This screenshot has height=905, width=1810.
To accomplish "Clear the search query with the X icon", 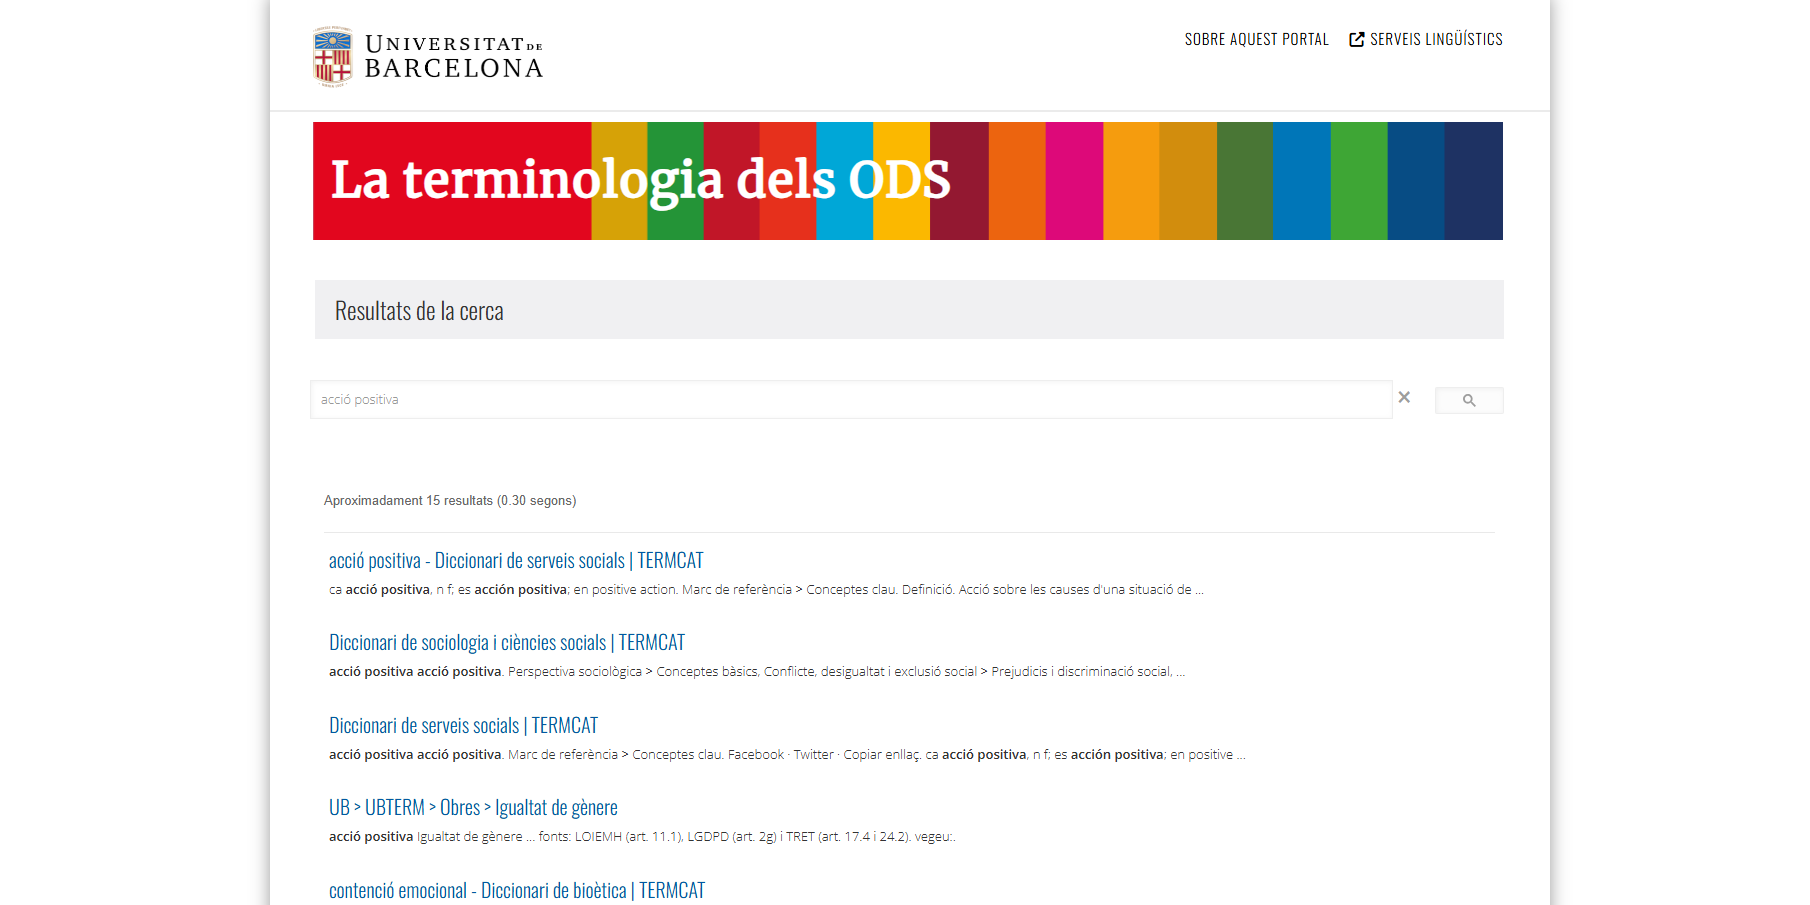I will pyautogui.click(x=1404, y=398).
